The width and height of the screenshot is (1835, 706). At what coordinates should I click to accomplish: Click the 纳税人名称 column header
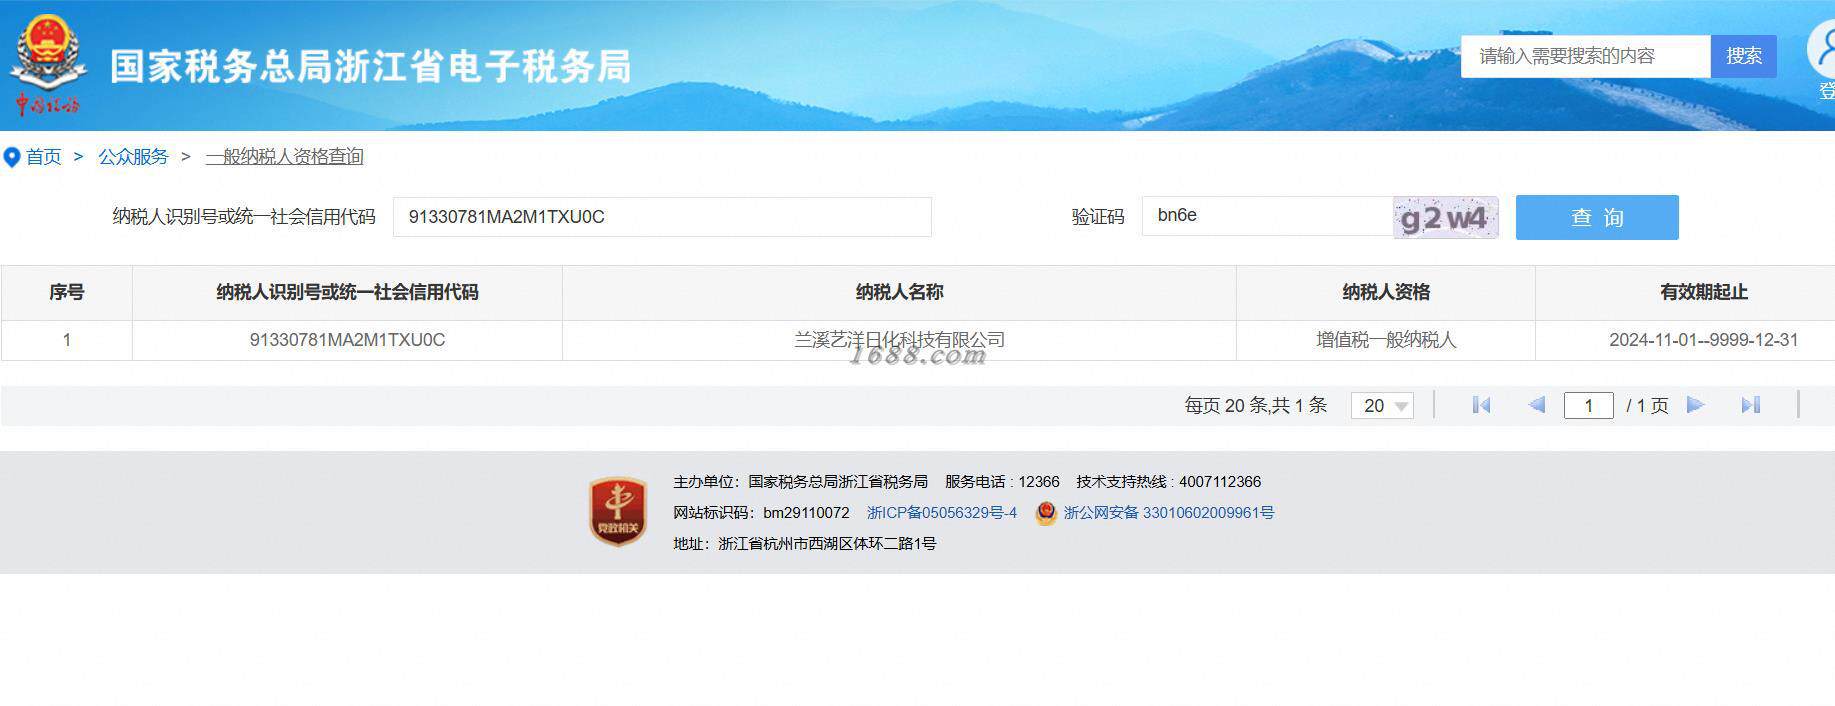(x=899, y=292)
